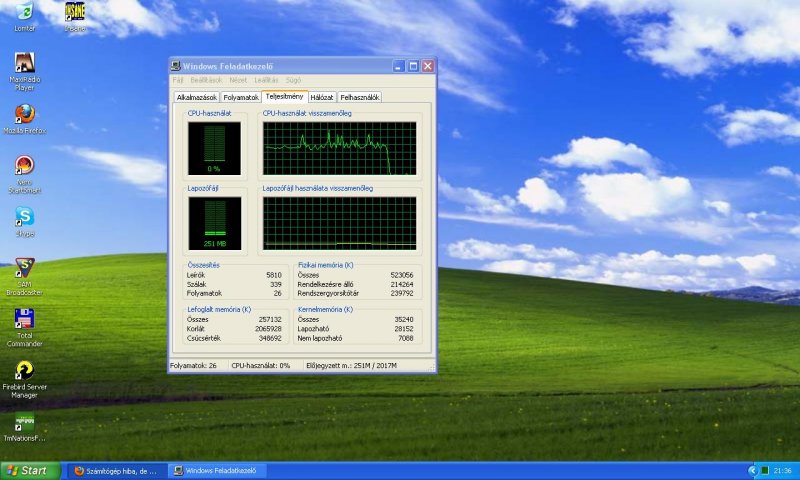The height and width of the screenshot is (480, 800).
Task: Click the Csúcsérték value 348692
Action: pyautogui.click(x=269, y=338)
